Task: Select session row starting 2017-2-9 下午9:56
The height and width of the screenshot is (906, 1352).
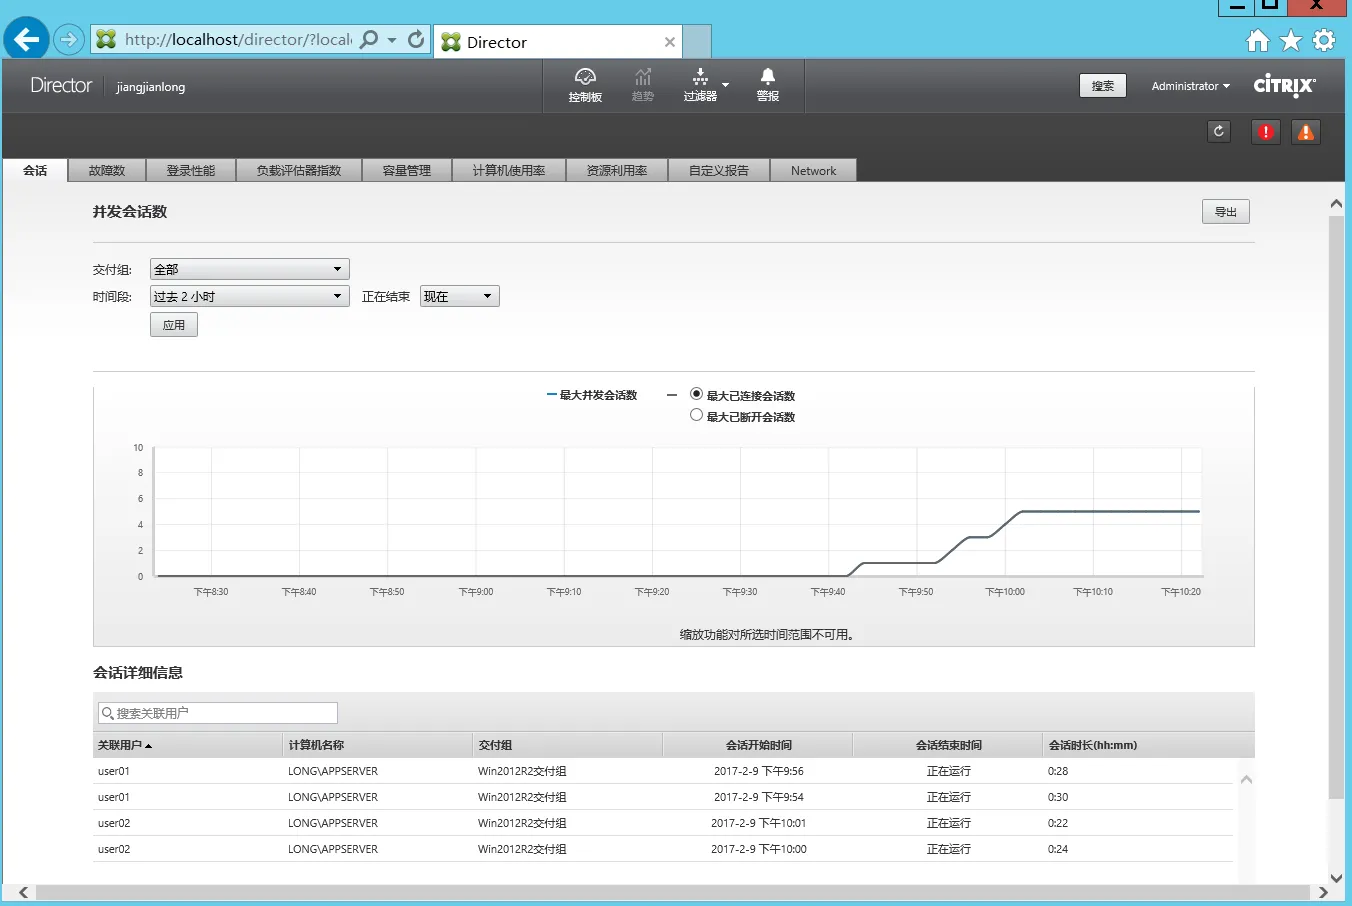Action: (663, 771)
